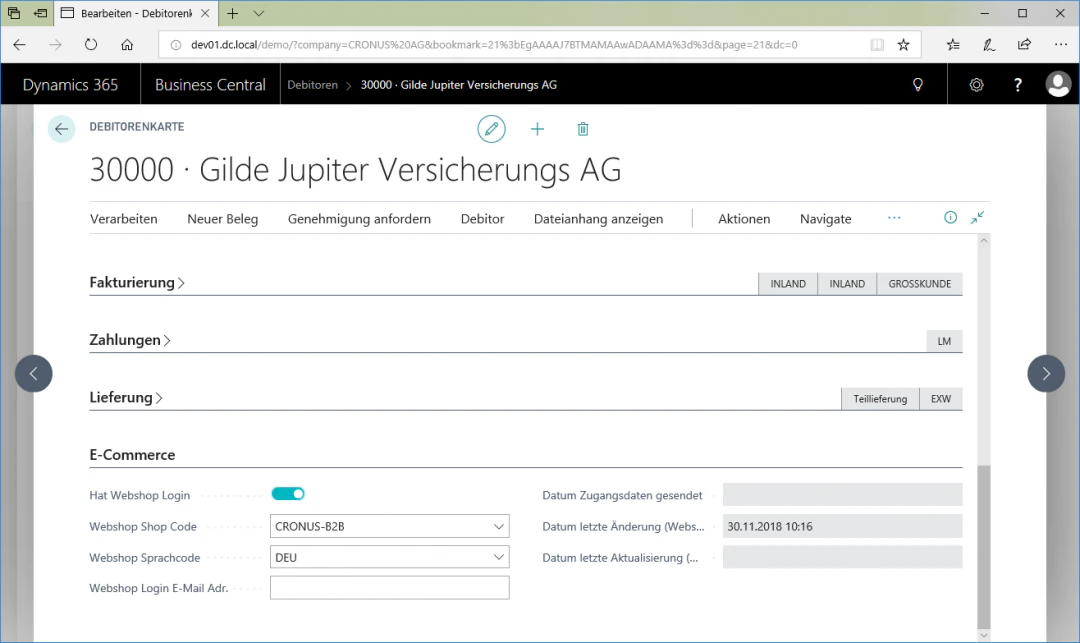1080x643 pixels.
Task: Click the Webshop Login E-Mail Adr. field
Action: (390, 588)
